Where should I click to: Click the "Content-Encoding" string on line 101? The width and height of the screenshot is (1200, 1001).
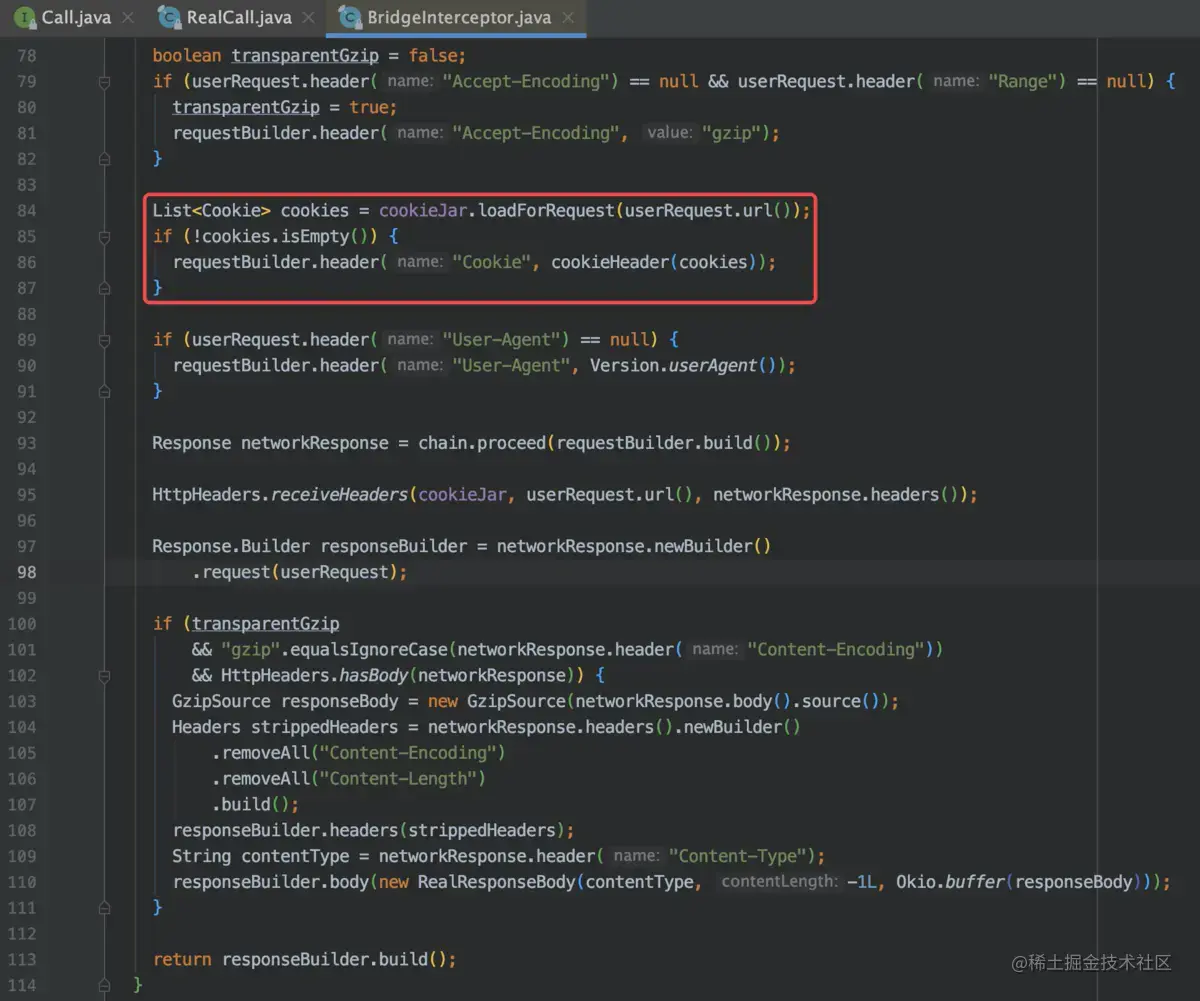point(836,650)
